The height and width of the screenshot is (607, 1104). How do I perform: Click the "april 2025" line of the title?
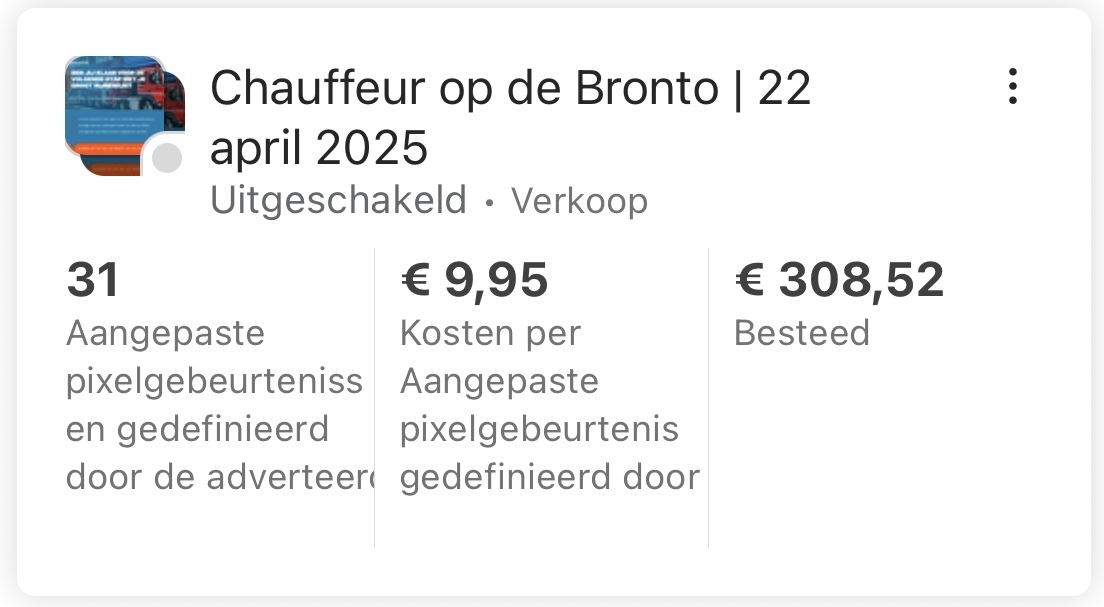click(x=319, y=149)
